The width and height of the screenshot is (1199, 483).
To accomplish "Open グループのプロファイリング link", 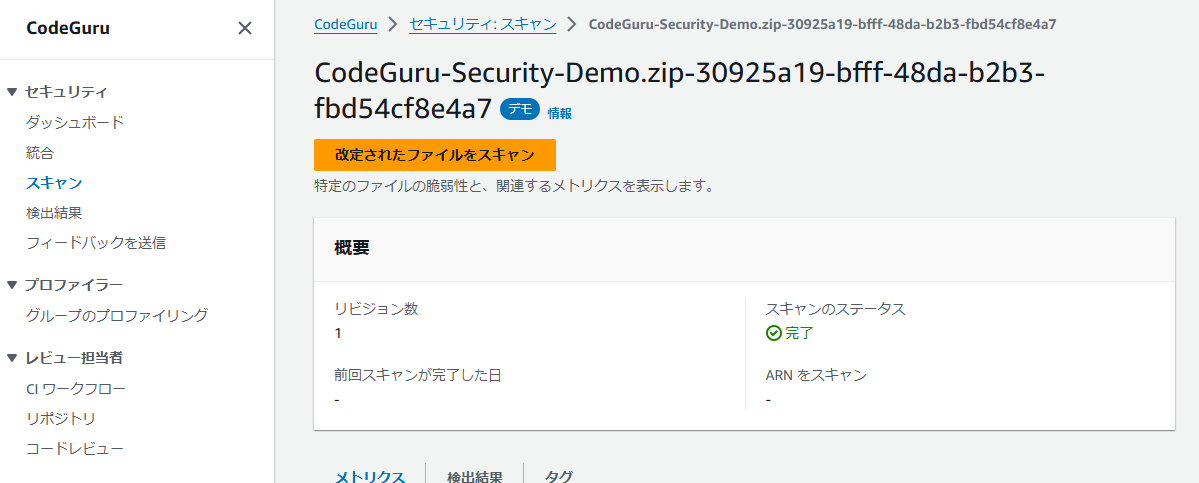I will pos(116,315).
